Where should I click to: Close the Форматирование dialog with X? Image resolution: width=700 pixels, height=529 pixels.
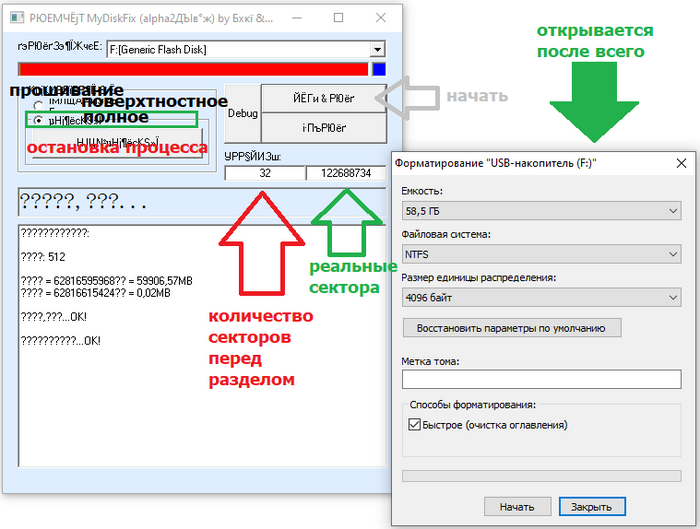tap(681, 163)
